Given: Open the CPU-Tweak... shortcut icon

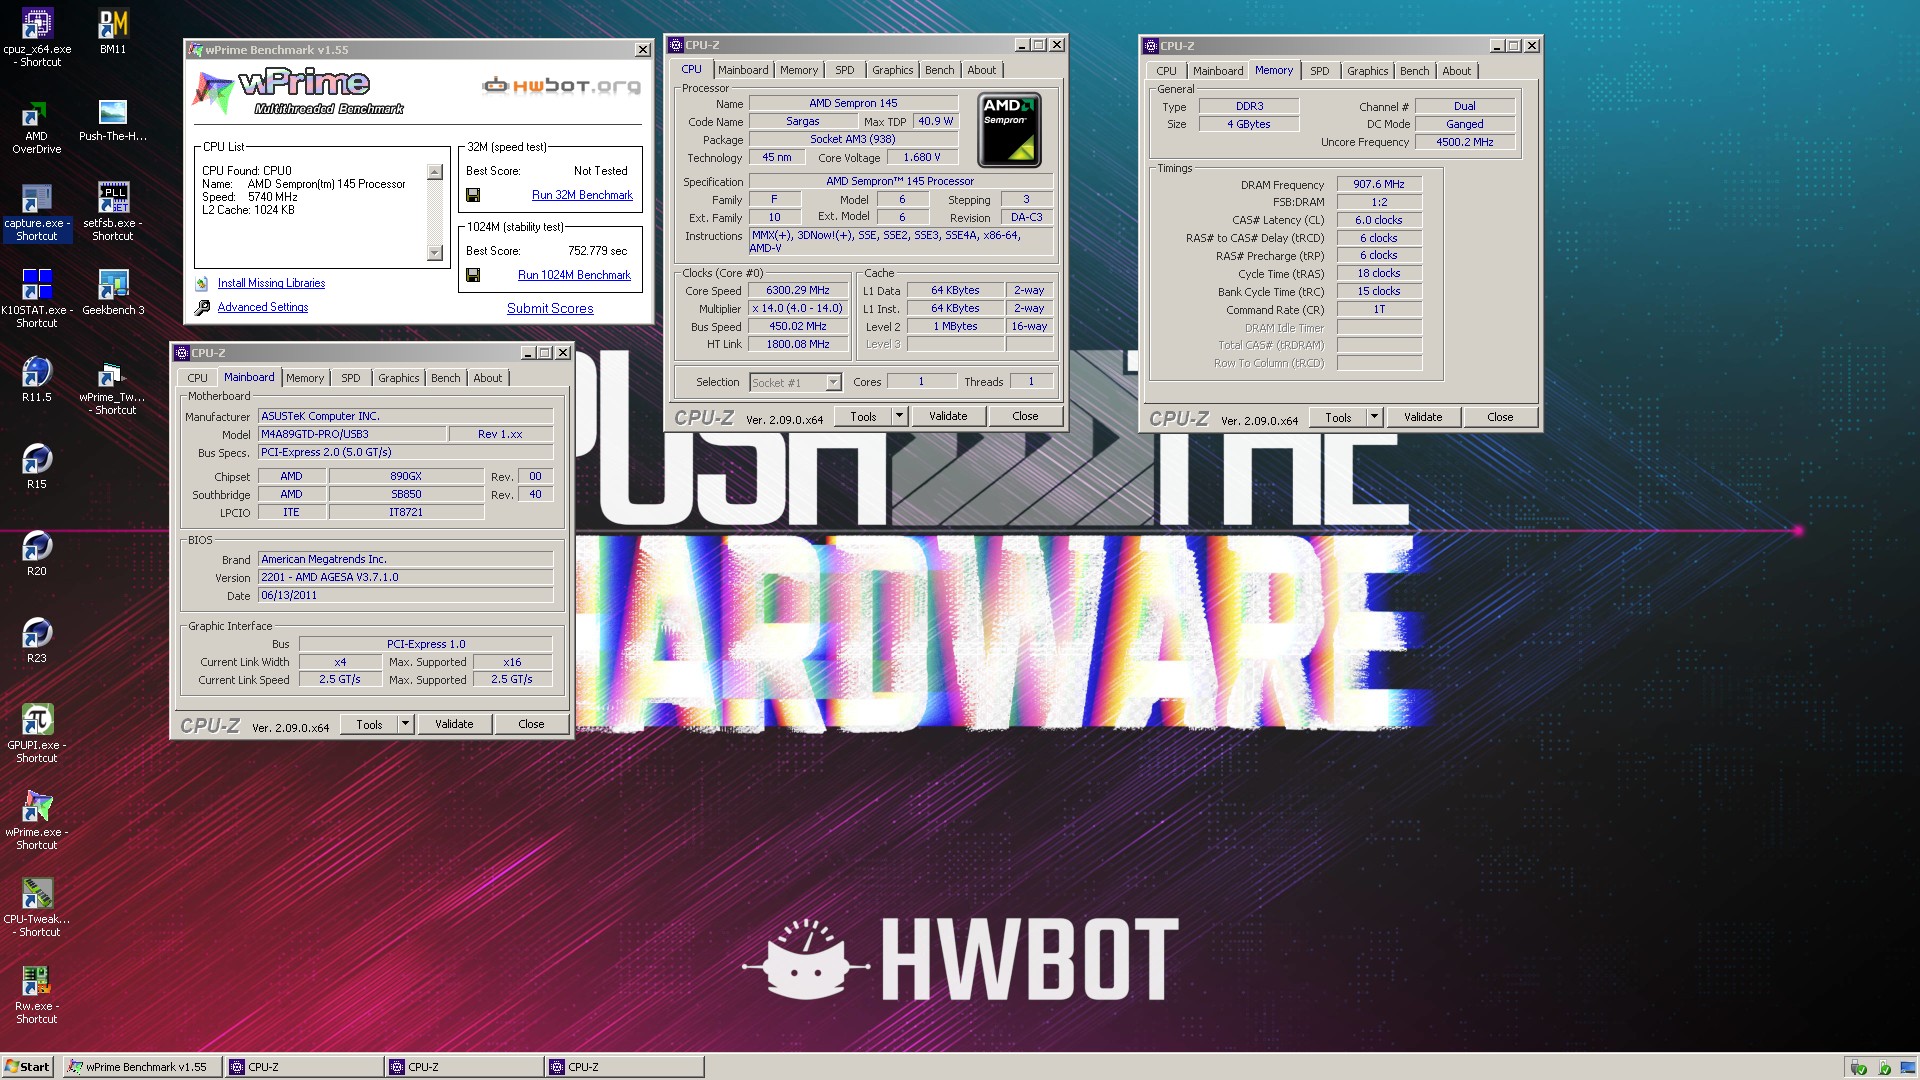Looking at the screenshot, I should click(37, 895).
